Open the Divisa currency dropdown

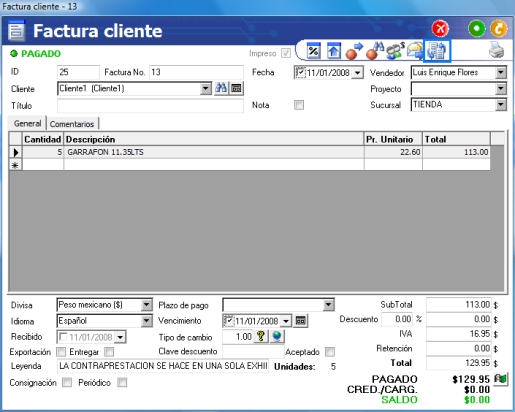(146, 305)
